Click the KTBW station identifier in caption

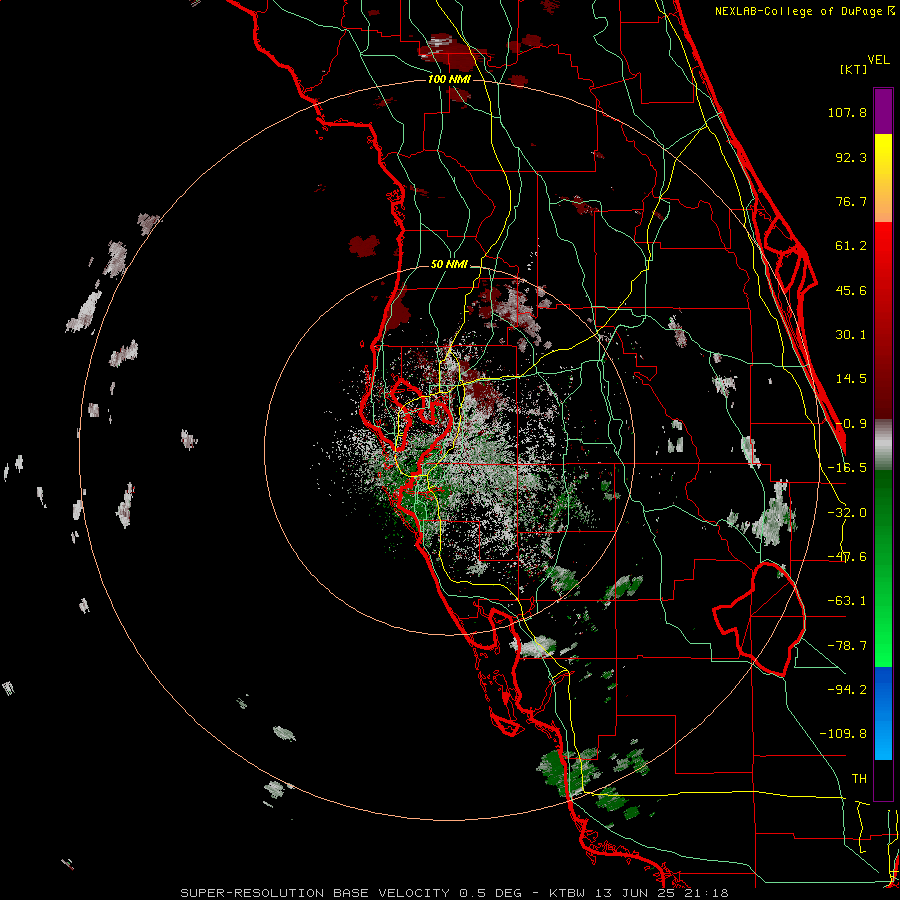click(x=568, y=893)
